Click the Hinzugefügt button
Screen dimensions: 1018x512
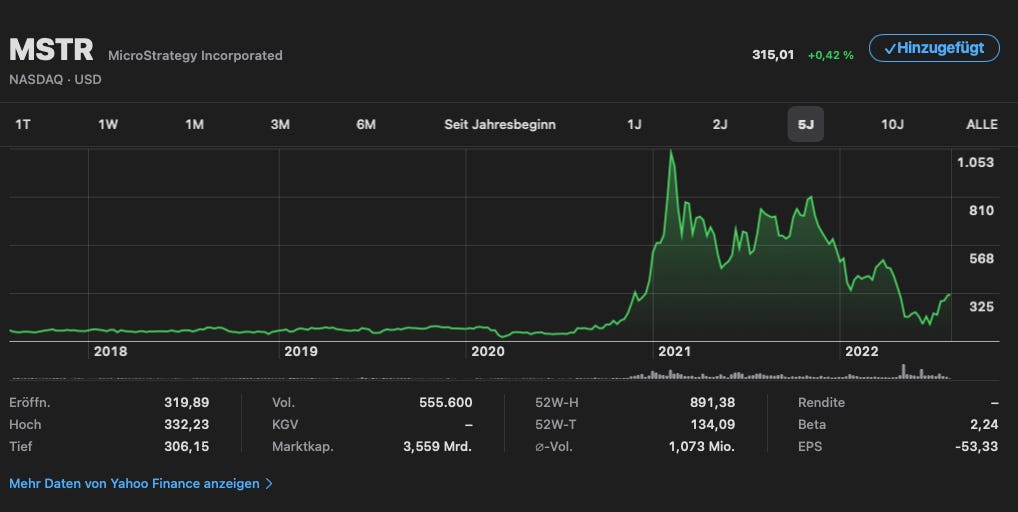[934, 48]
